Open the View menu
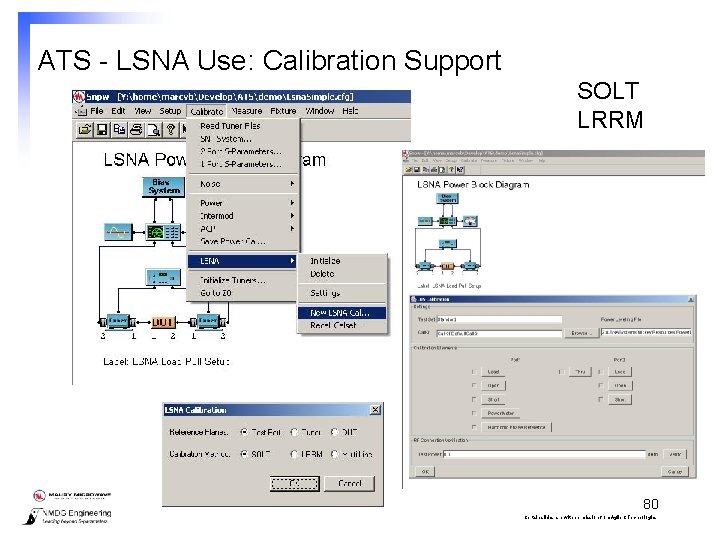Screen dimensions: 720x540 coord(143,111)
